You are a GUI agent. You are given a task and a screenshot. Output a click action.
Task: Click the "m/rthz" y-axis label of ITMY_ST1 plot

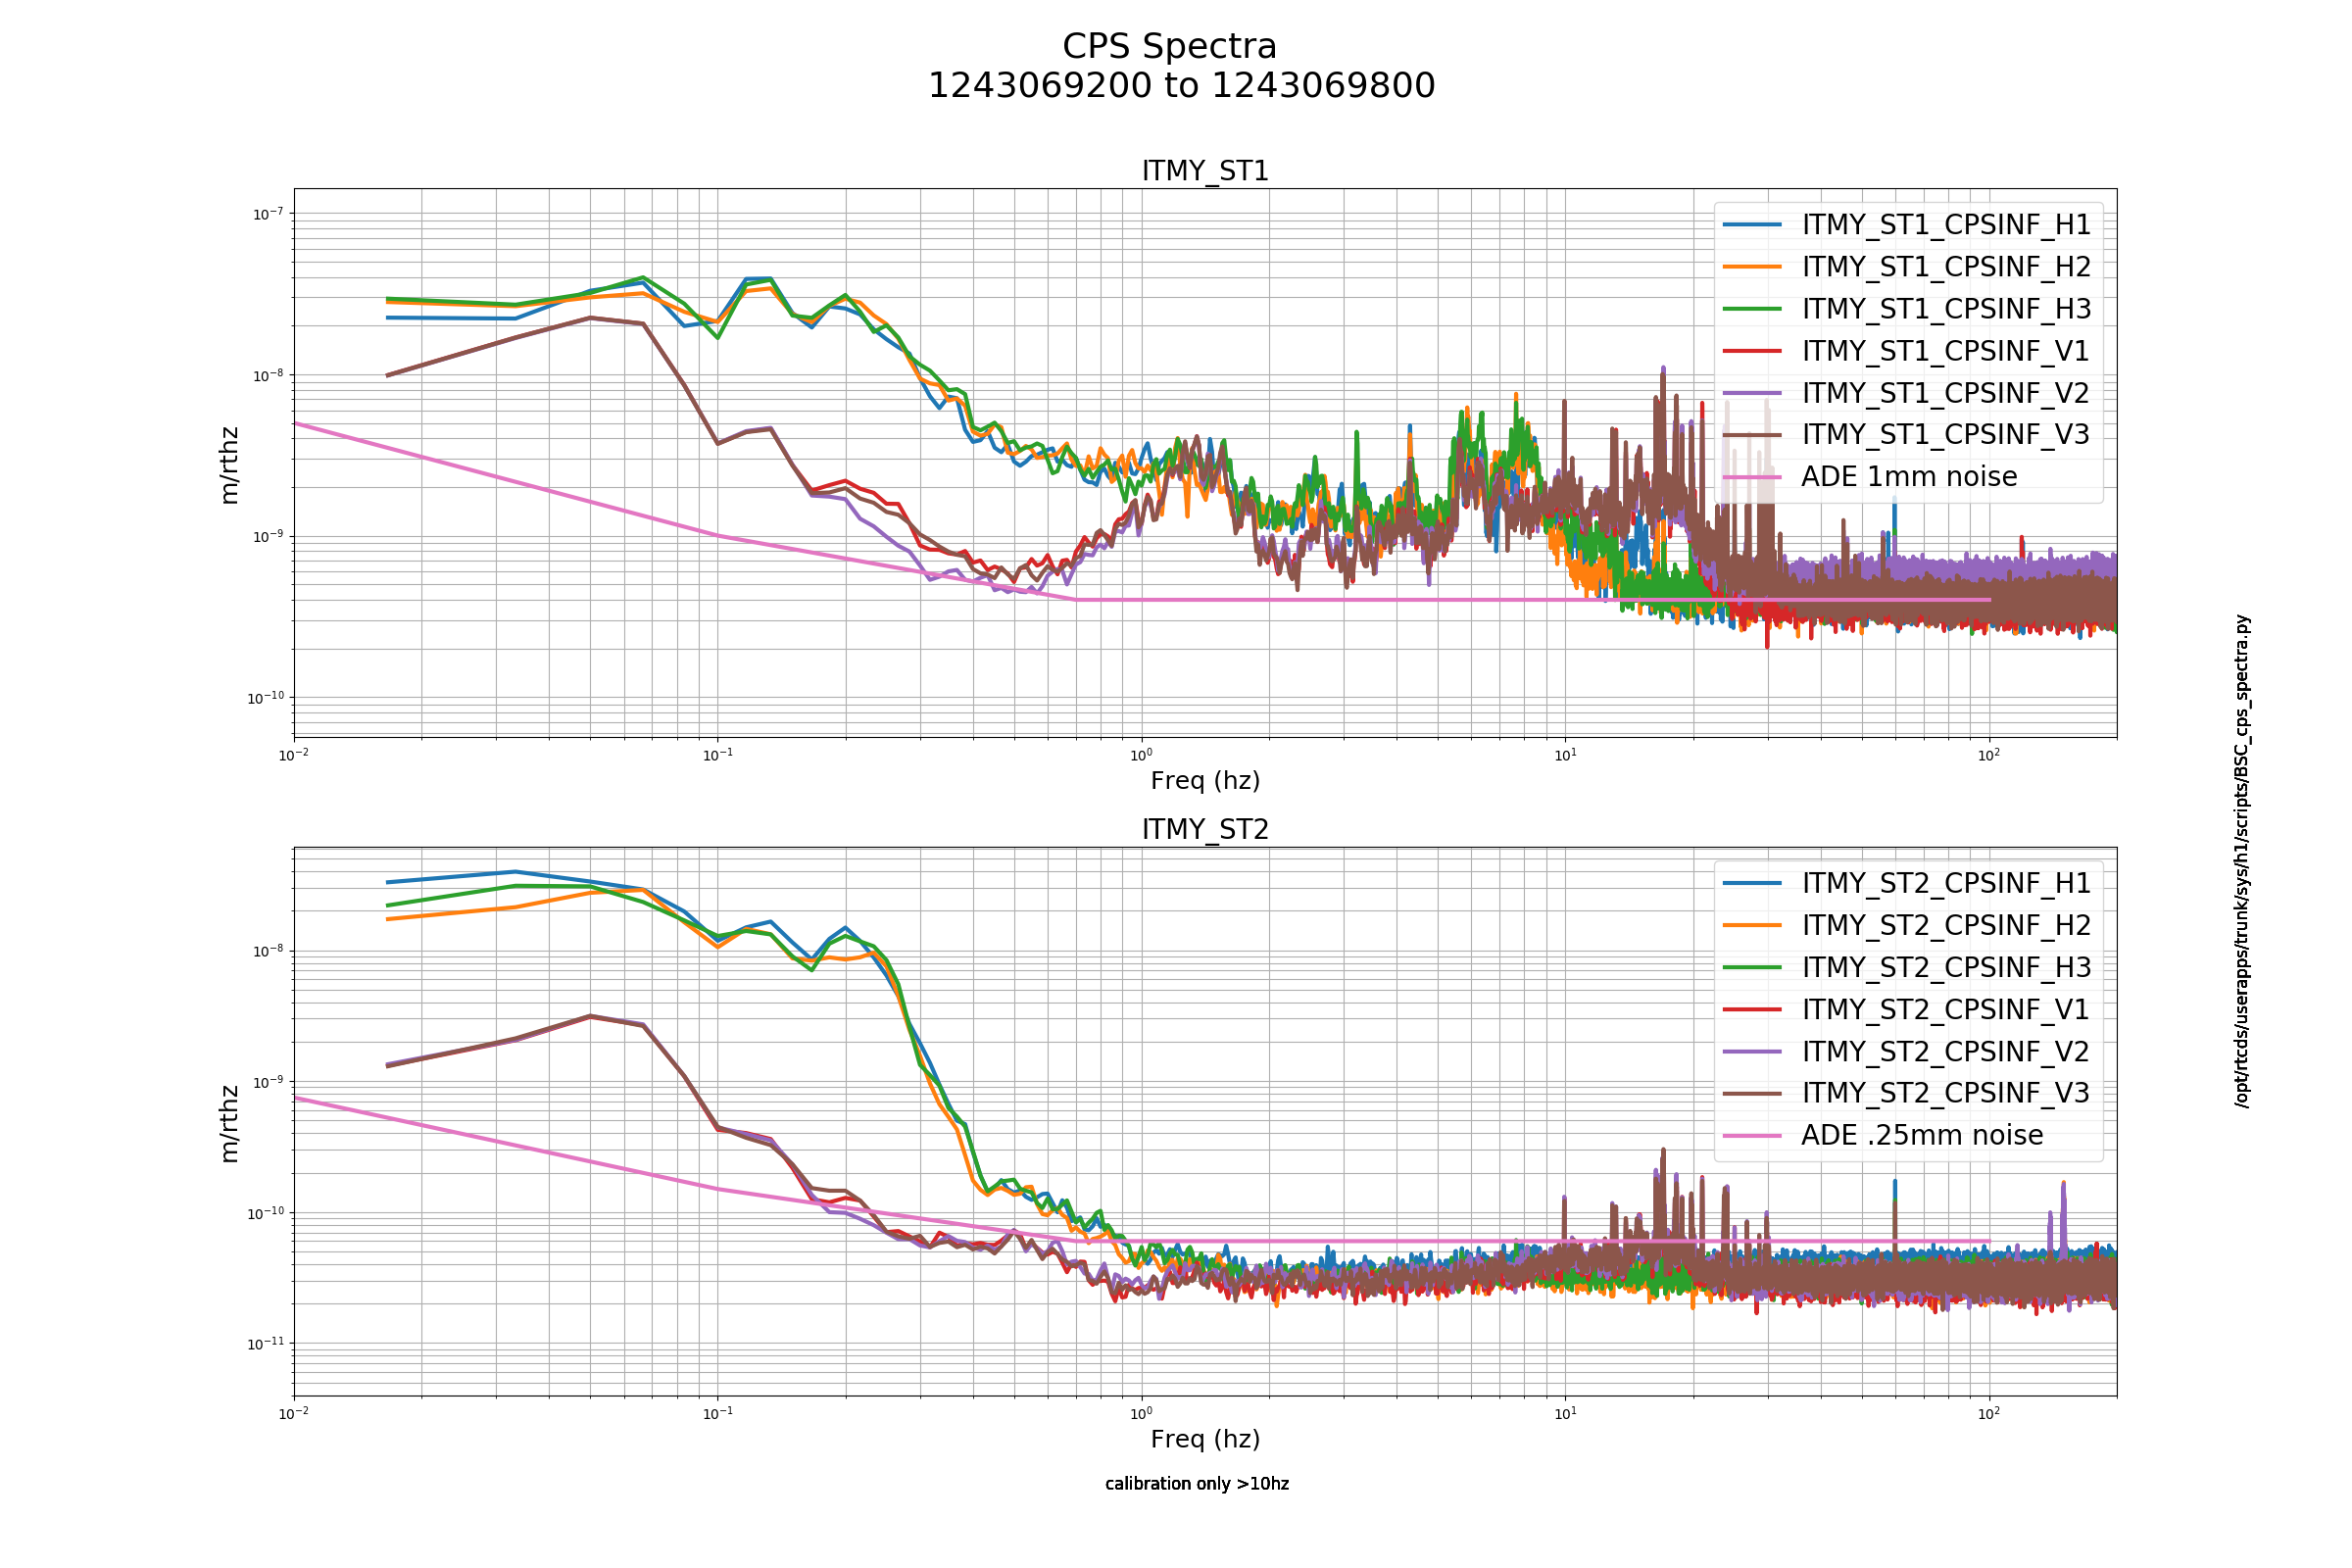[x=229, y=465]
